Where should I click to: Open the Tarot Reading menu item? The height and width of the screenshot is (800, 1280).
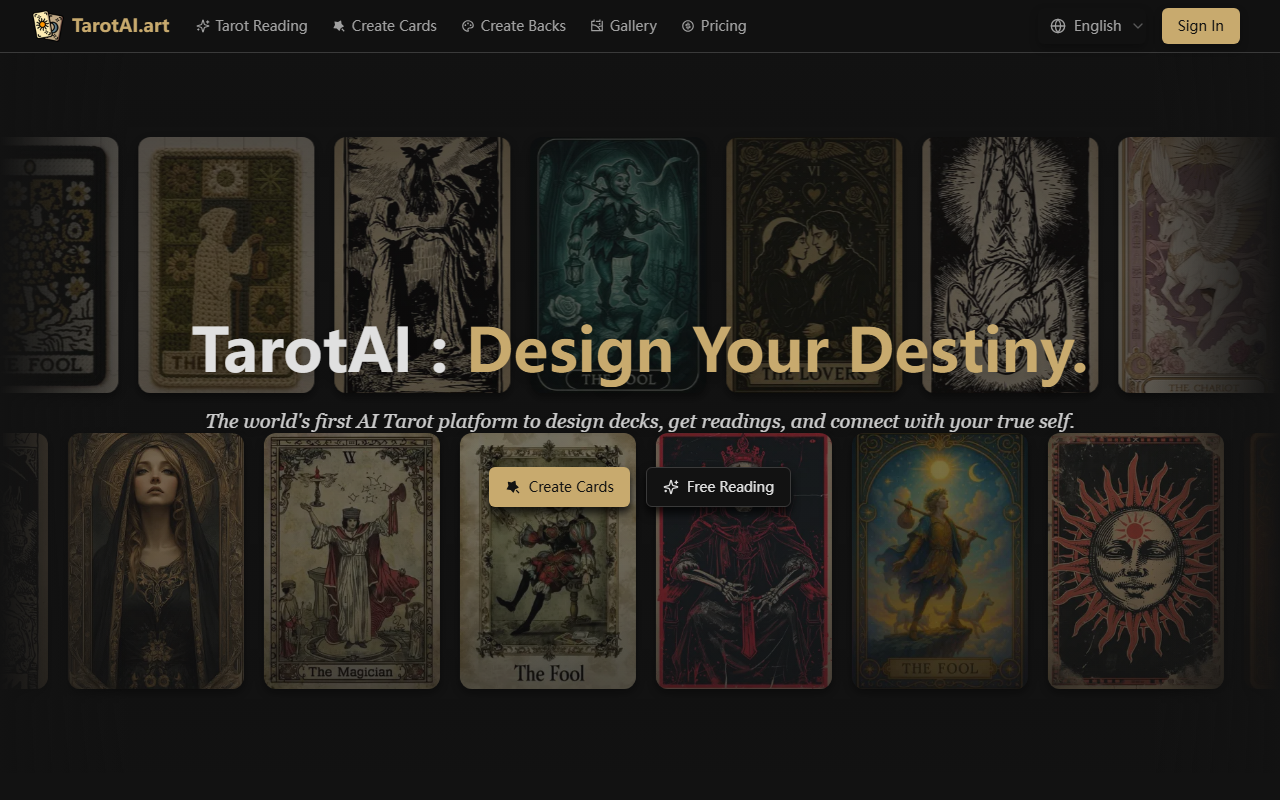[x=252, y=26]
